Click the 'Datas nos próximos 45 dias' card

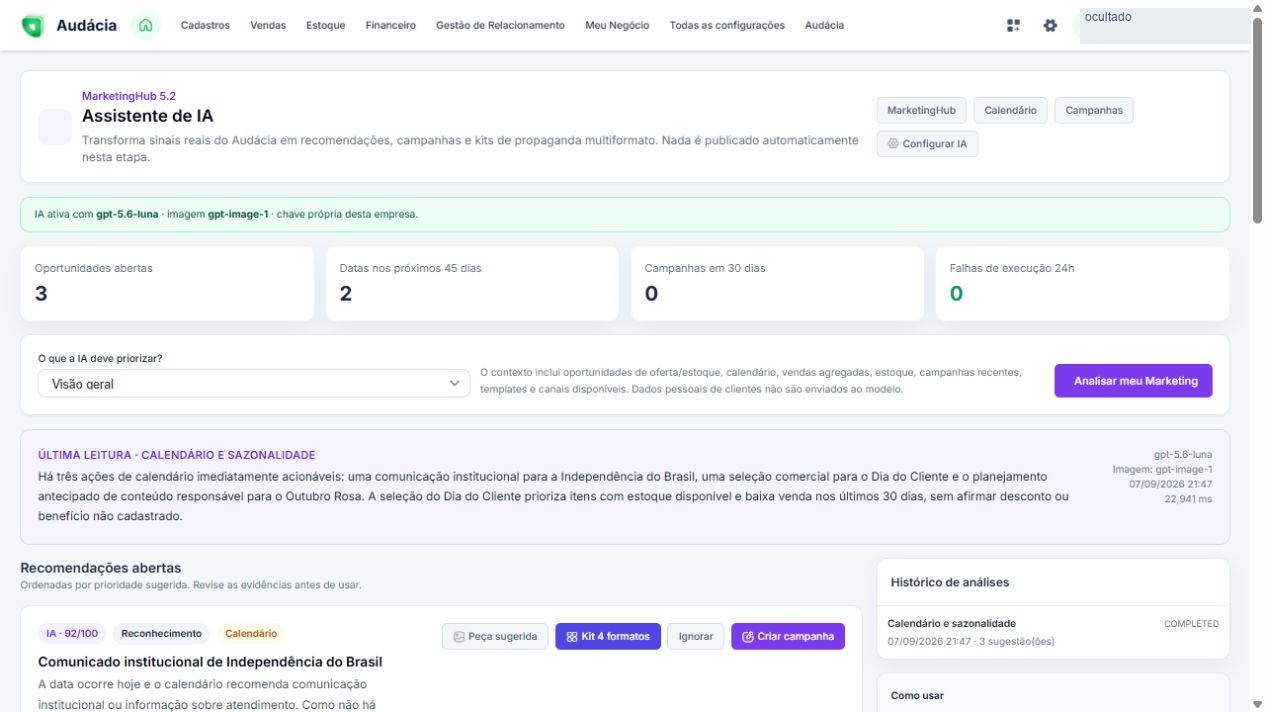click(x=472, y=283)
